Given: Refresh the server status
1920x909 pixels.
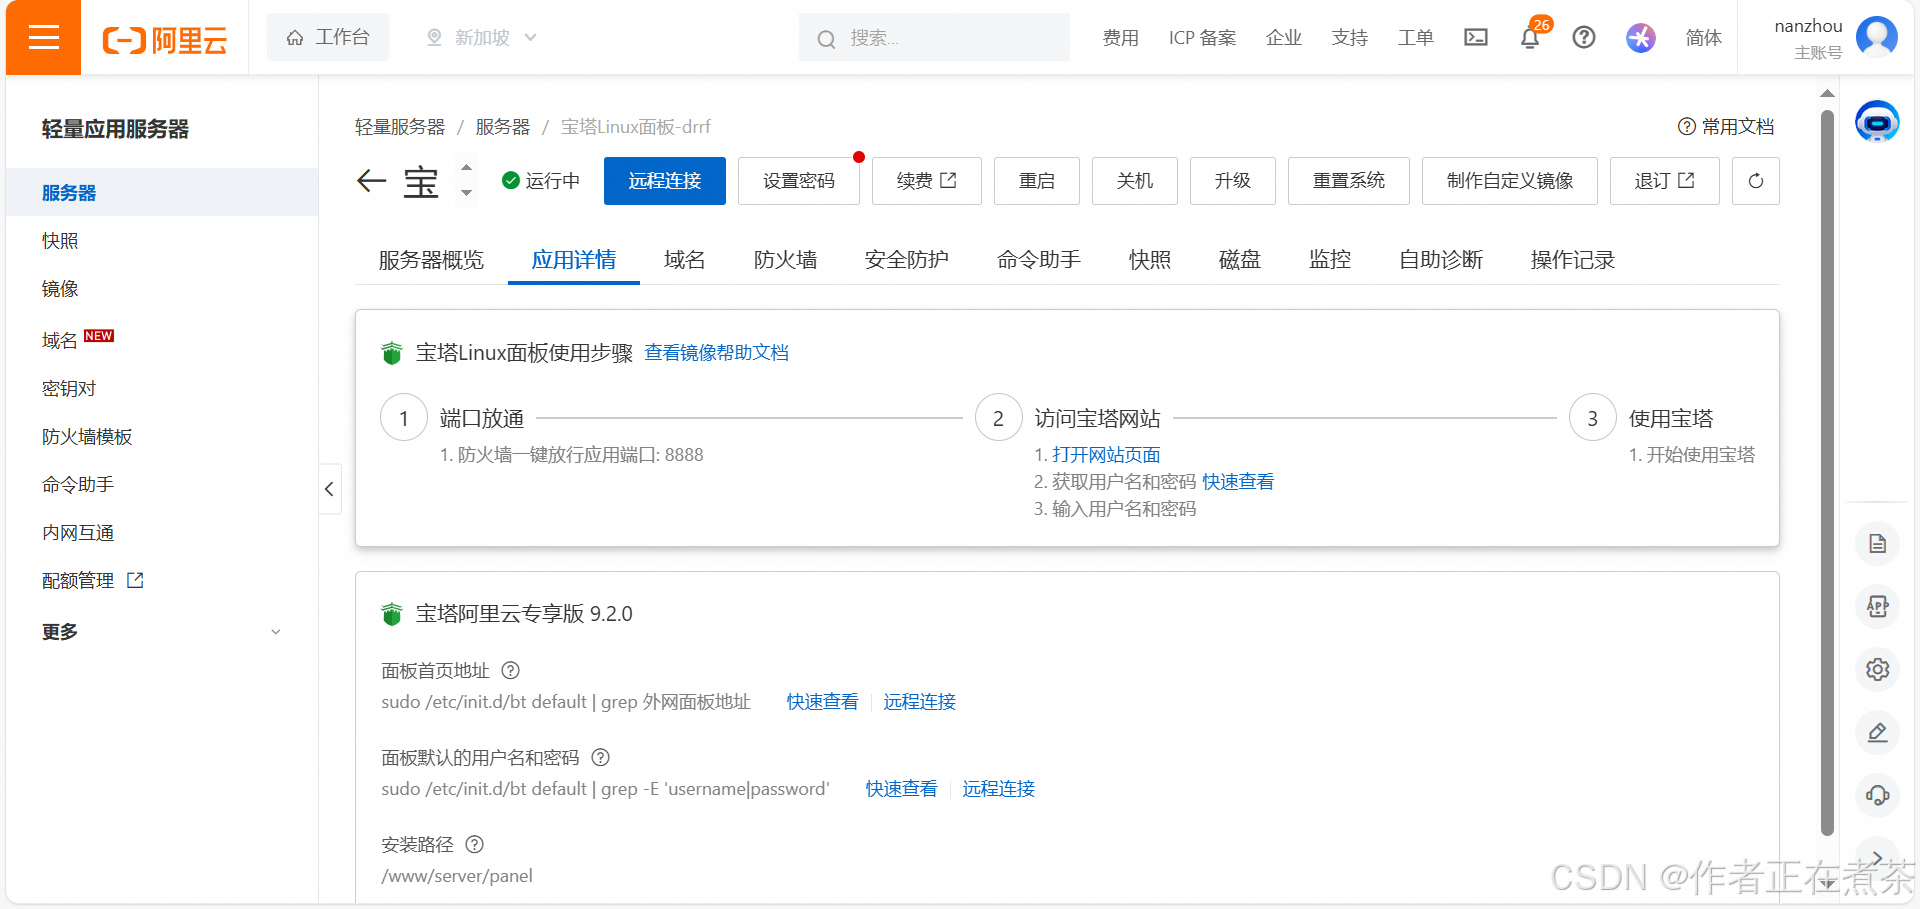Looking at the screenshot, I should [1755, 181].
